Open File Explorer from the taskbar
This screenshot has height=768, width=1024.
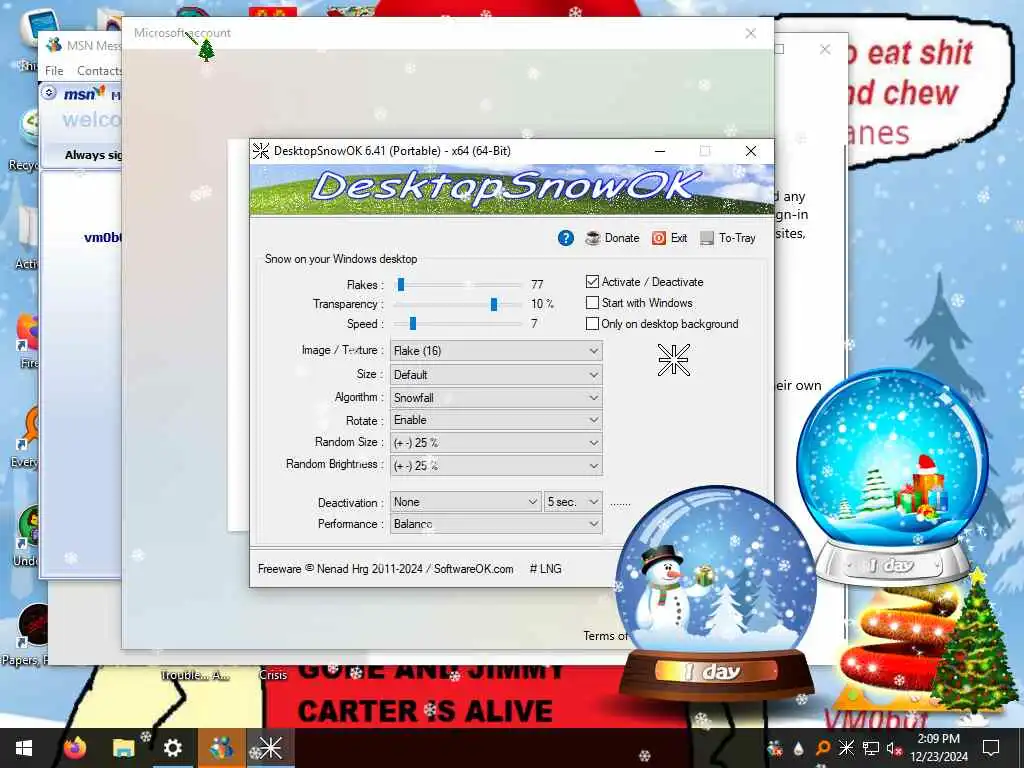(x=123, y=748)
